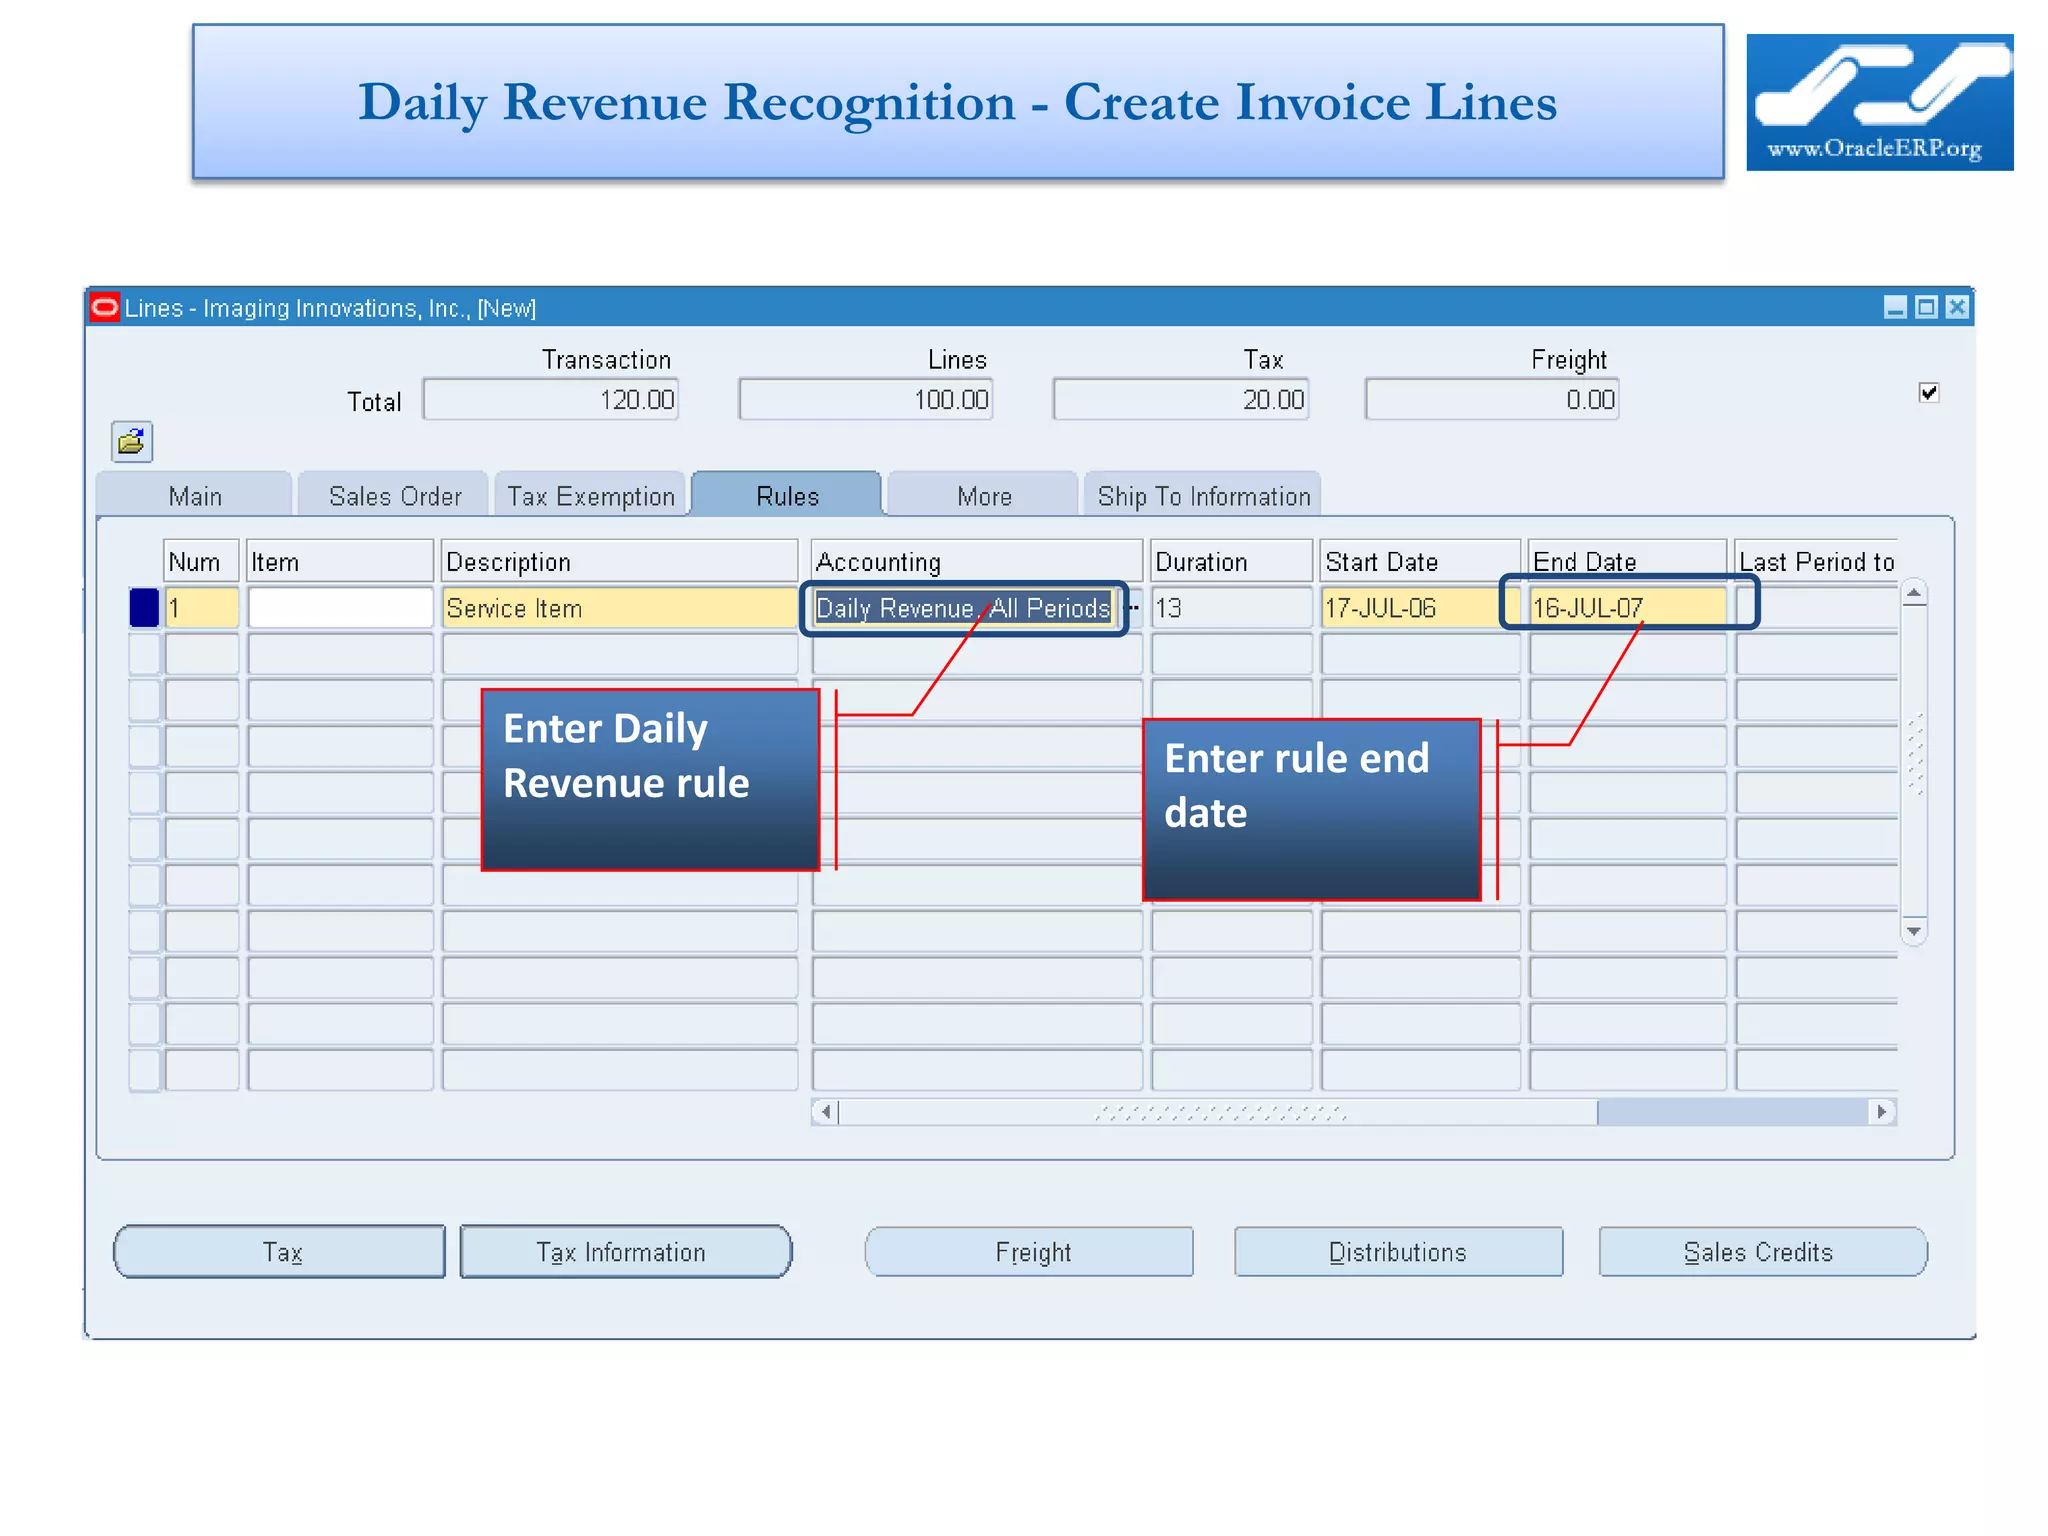Click the Freight total field 0.00

(x=1492, y=400)
